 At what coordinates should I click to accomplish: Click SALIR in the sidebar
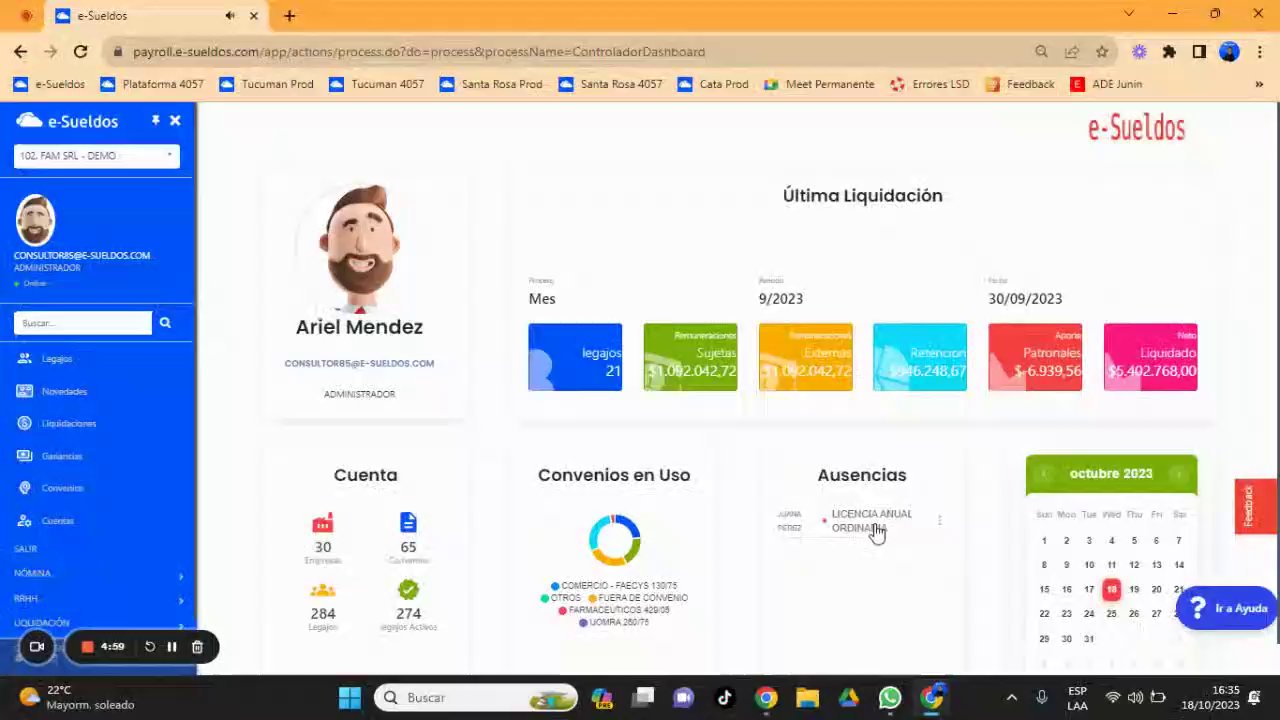pos(26,549)
